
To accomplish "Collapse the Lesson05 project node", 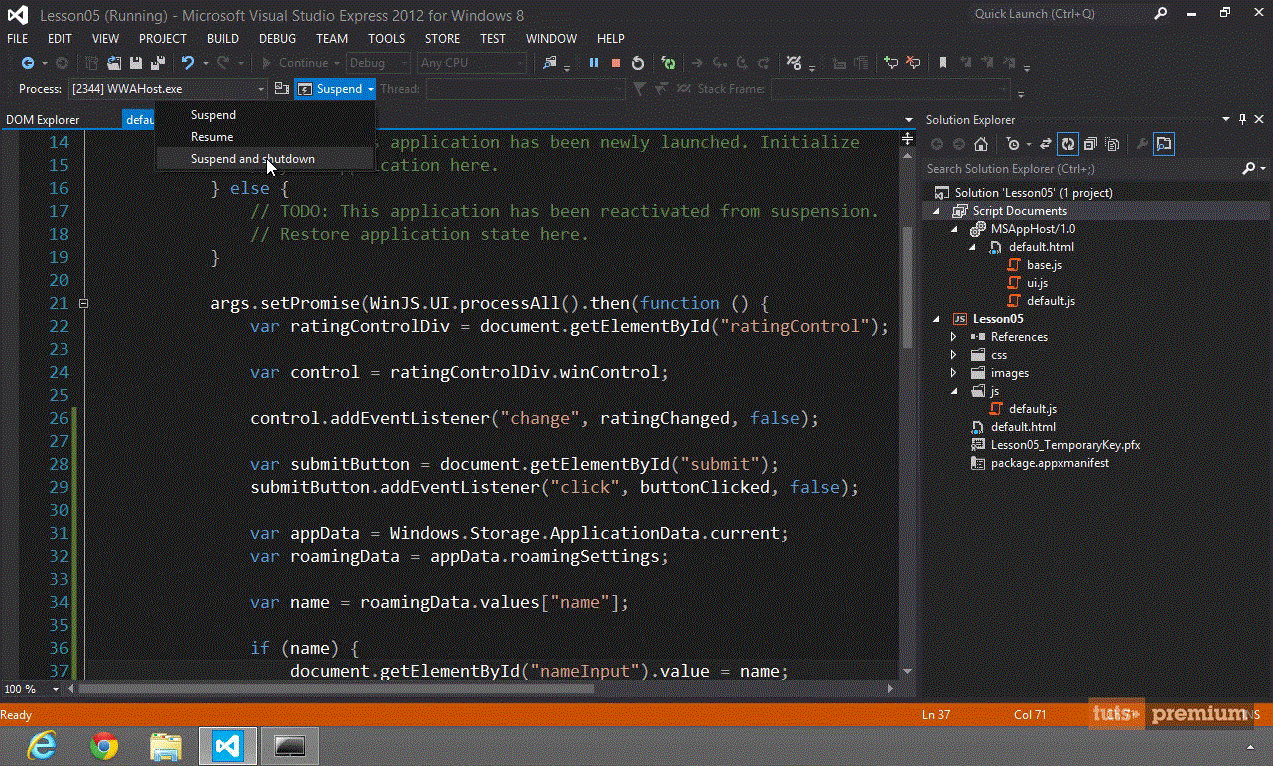I will 936,319.
